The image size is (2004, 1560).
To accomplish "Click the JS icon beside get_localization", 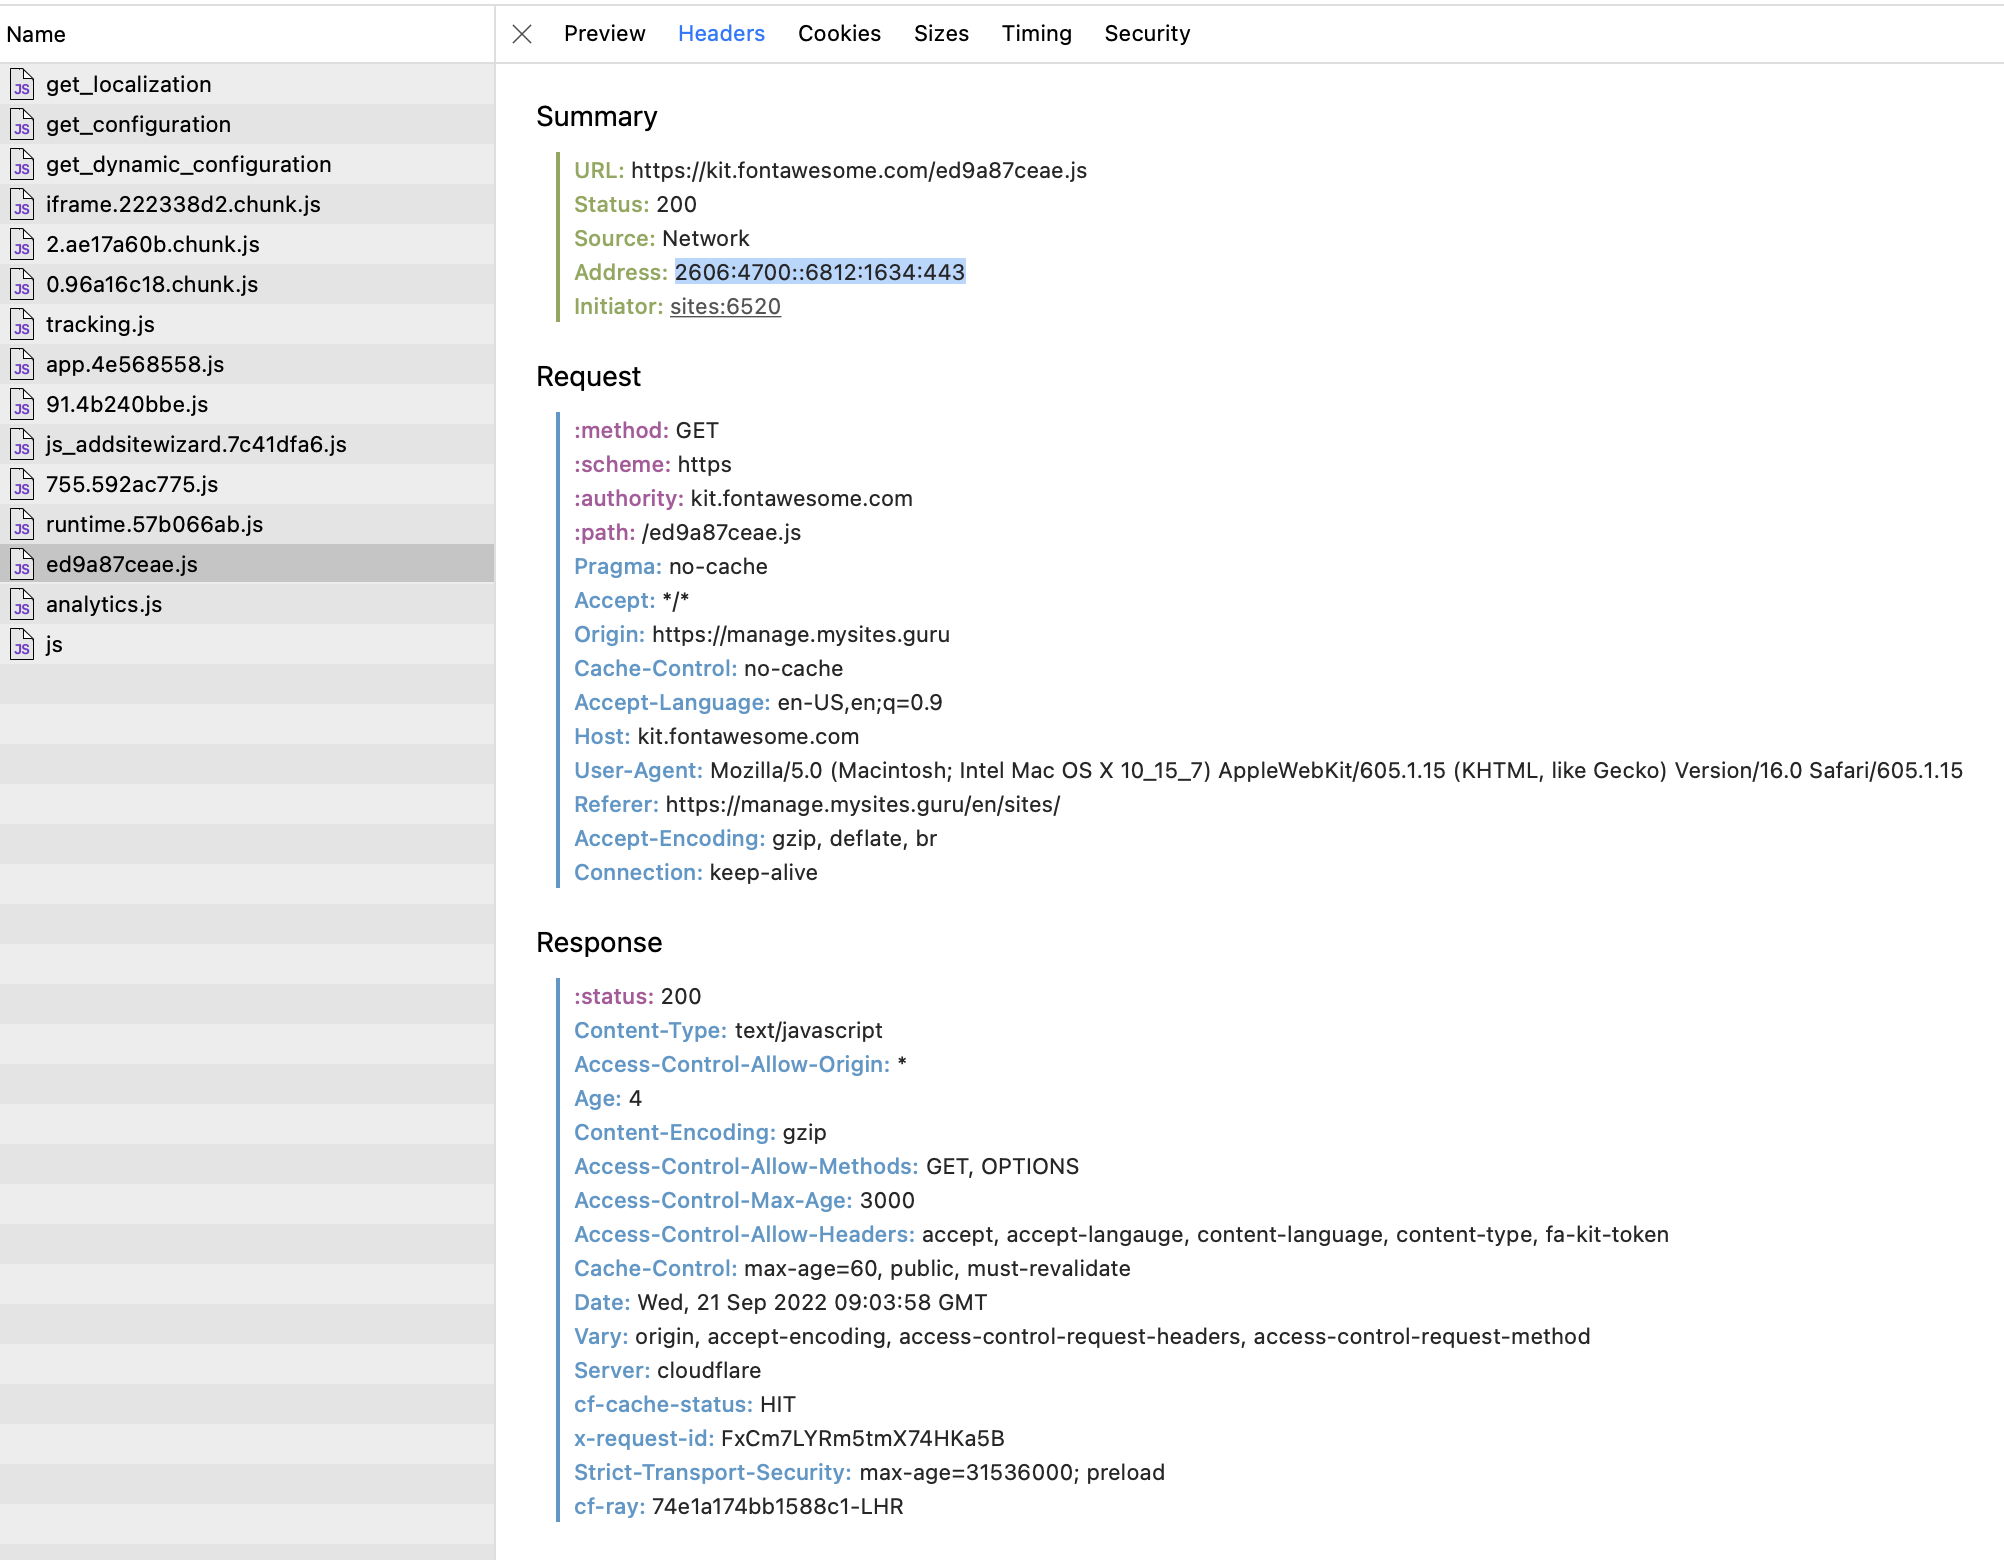I will point(22,84).
